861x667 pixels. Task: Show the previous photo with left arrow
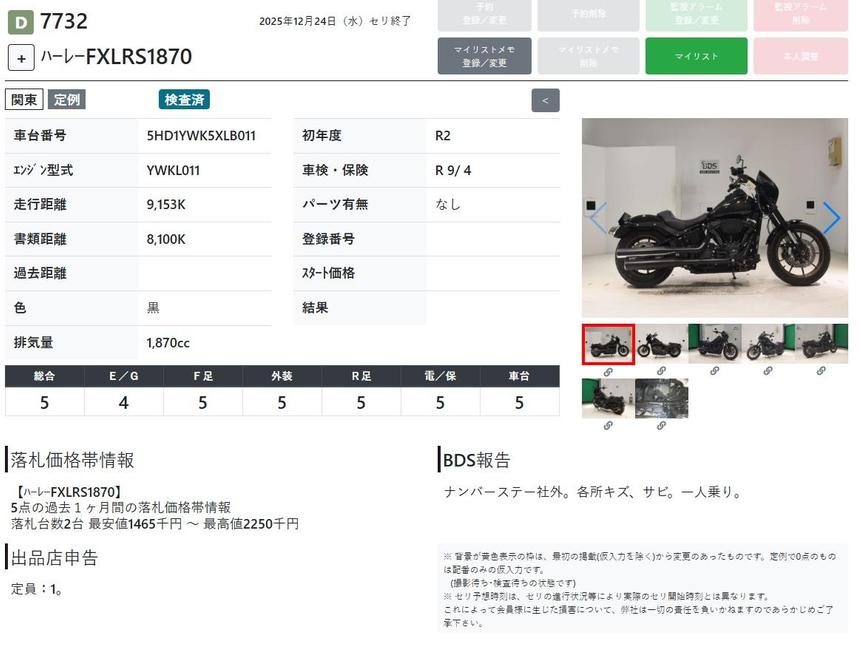point(598,218)
